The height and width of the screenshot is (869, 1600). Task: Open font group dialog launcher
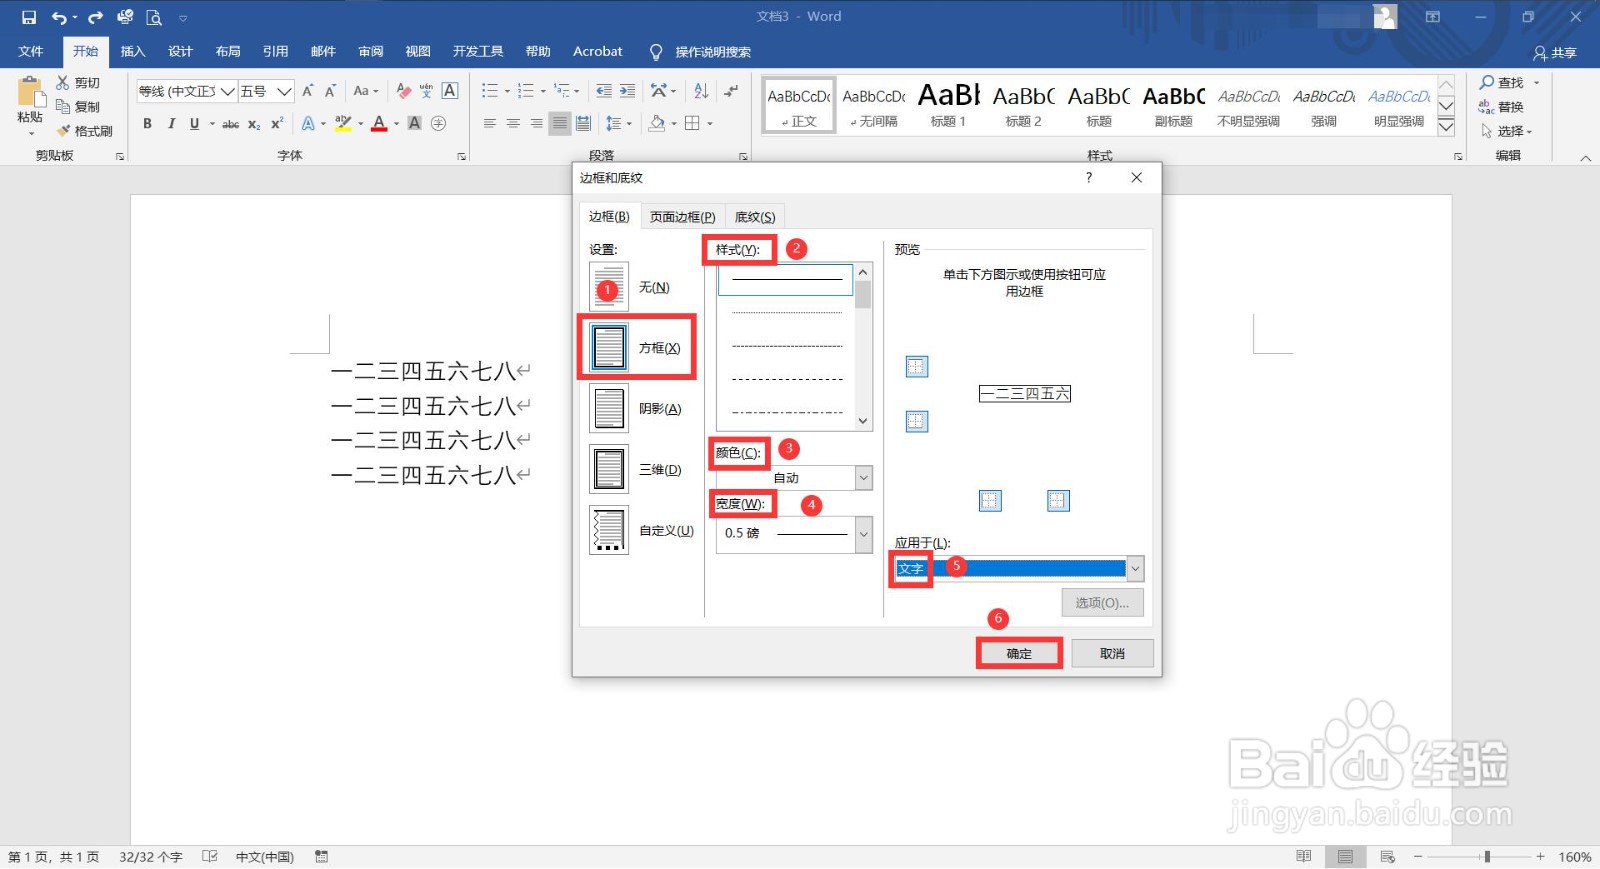click(461, 157)
